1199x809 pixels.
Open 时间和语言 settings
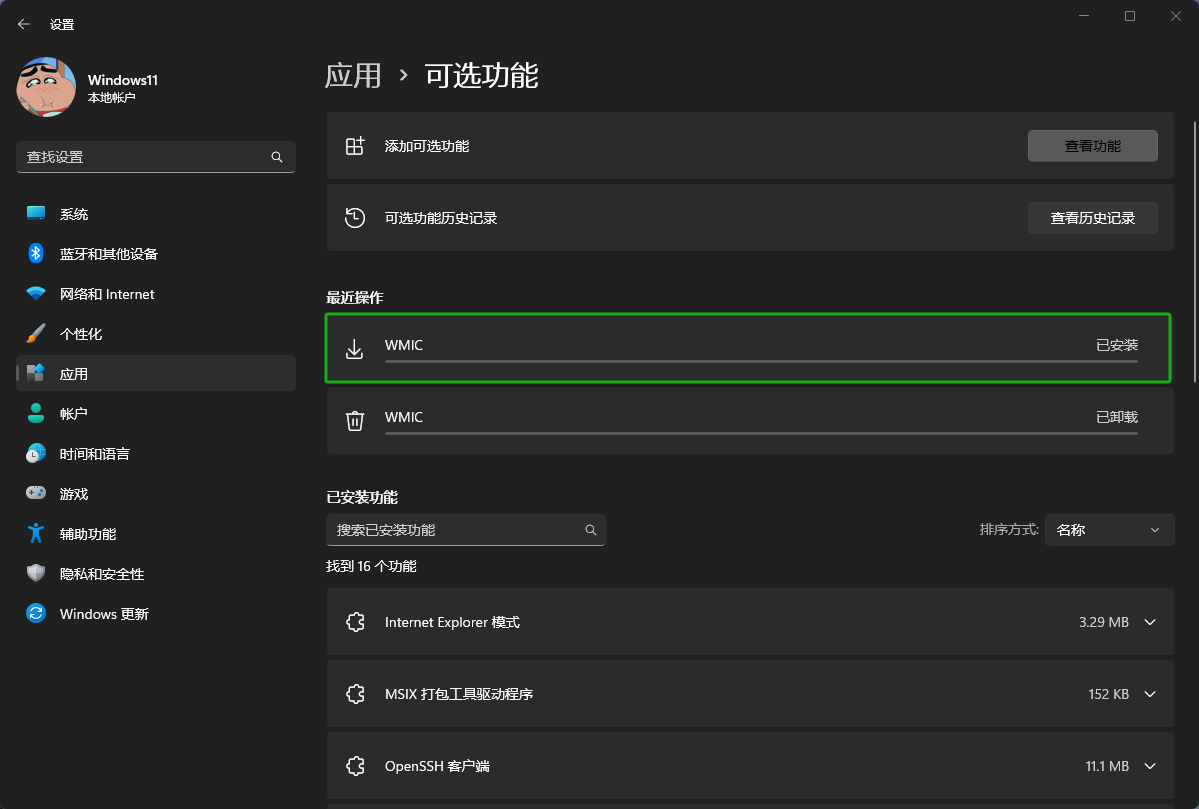tap(94, 454)
